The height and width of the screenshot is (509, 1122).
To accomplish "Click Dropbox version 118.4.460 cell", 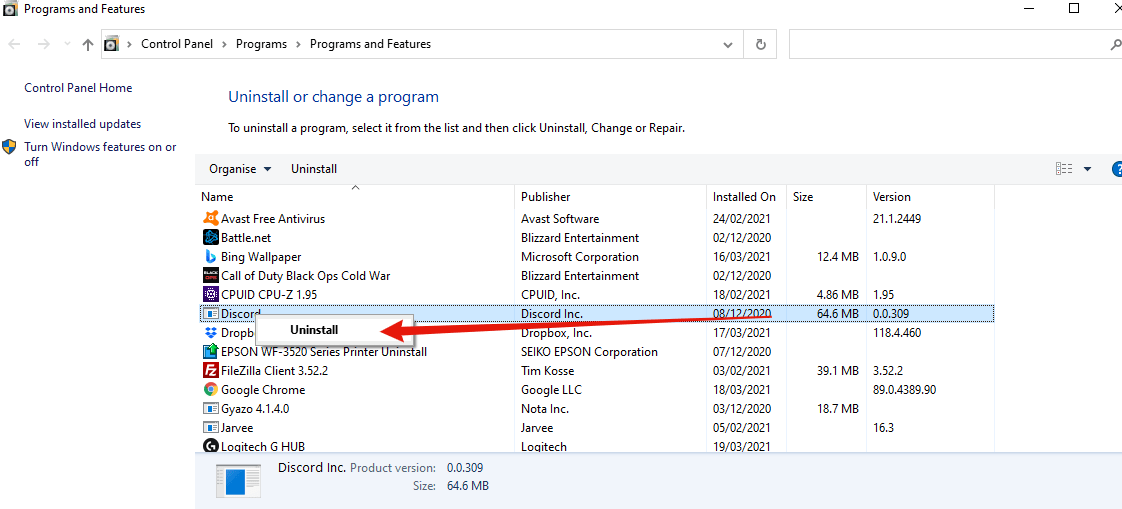I will 897,333.
